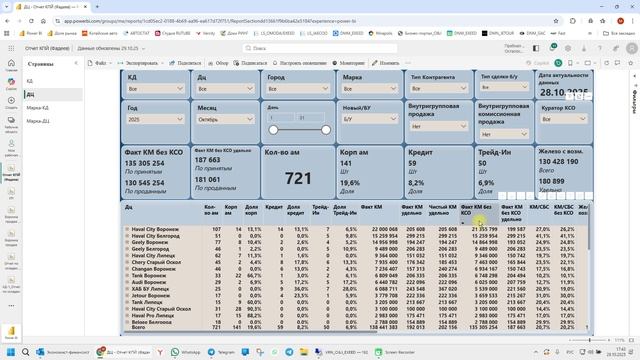Click the Set alert button

tap(299, 63)
